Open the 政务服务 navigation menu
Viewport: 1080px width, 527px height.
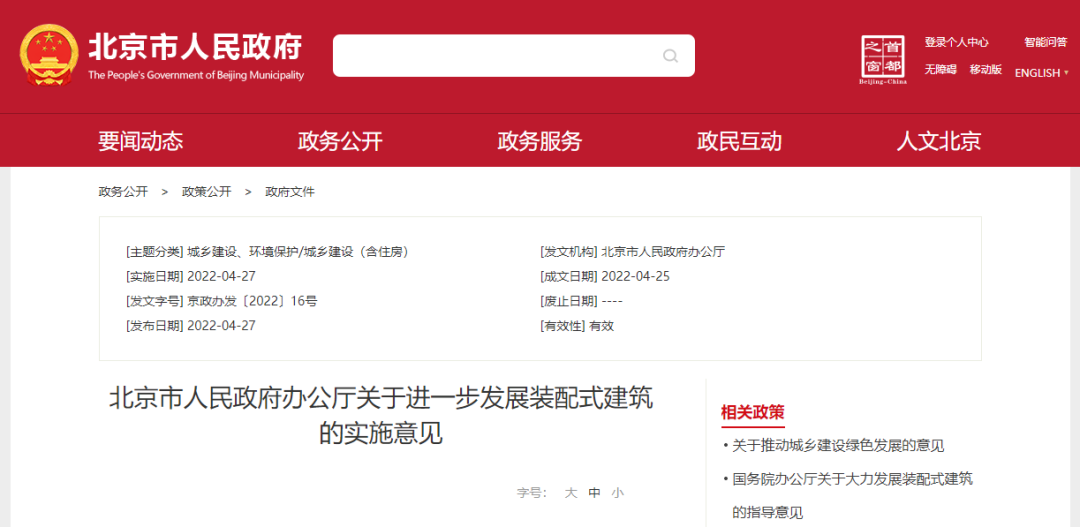tap(540, 141)
